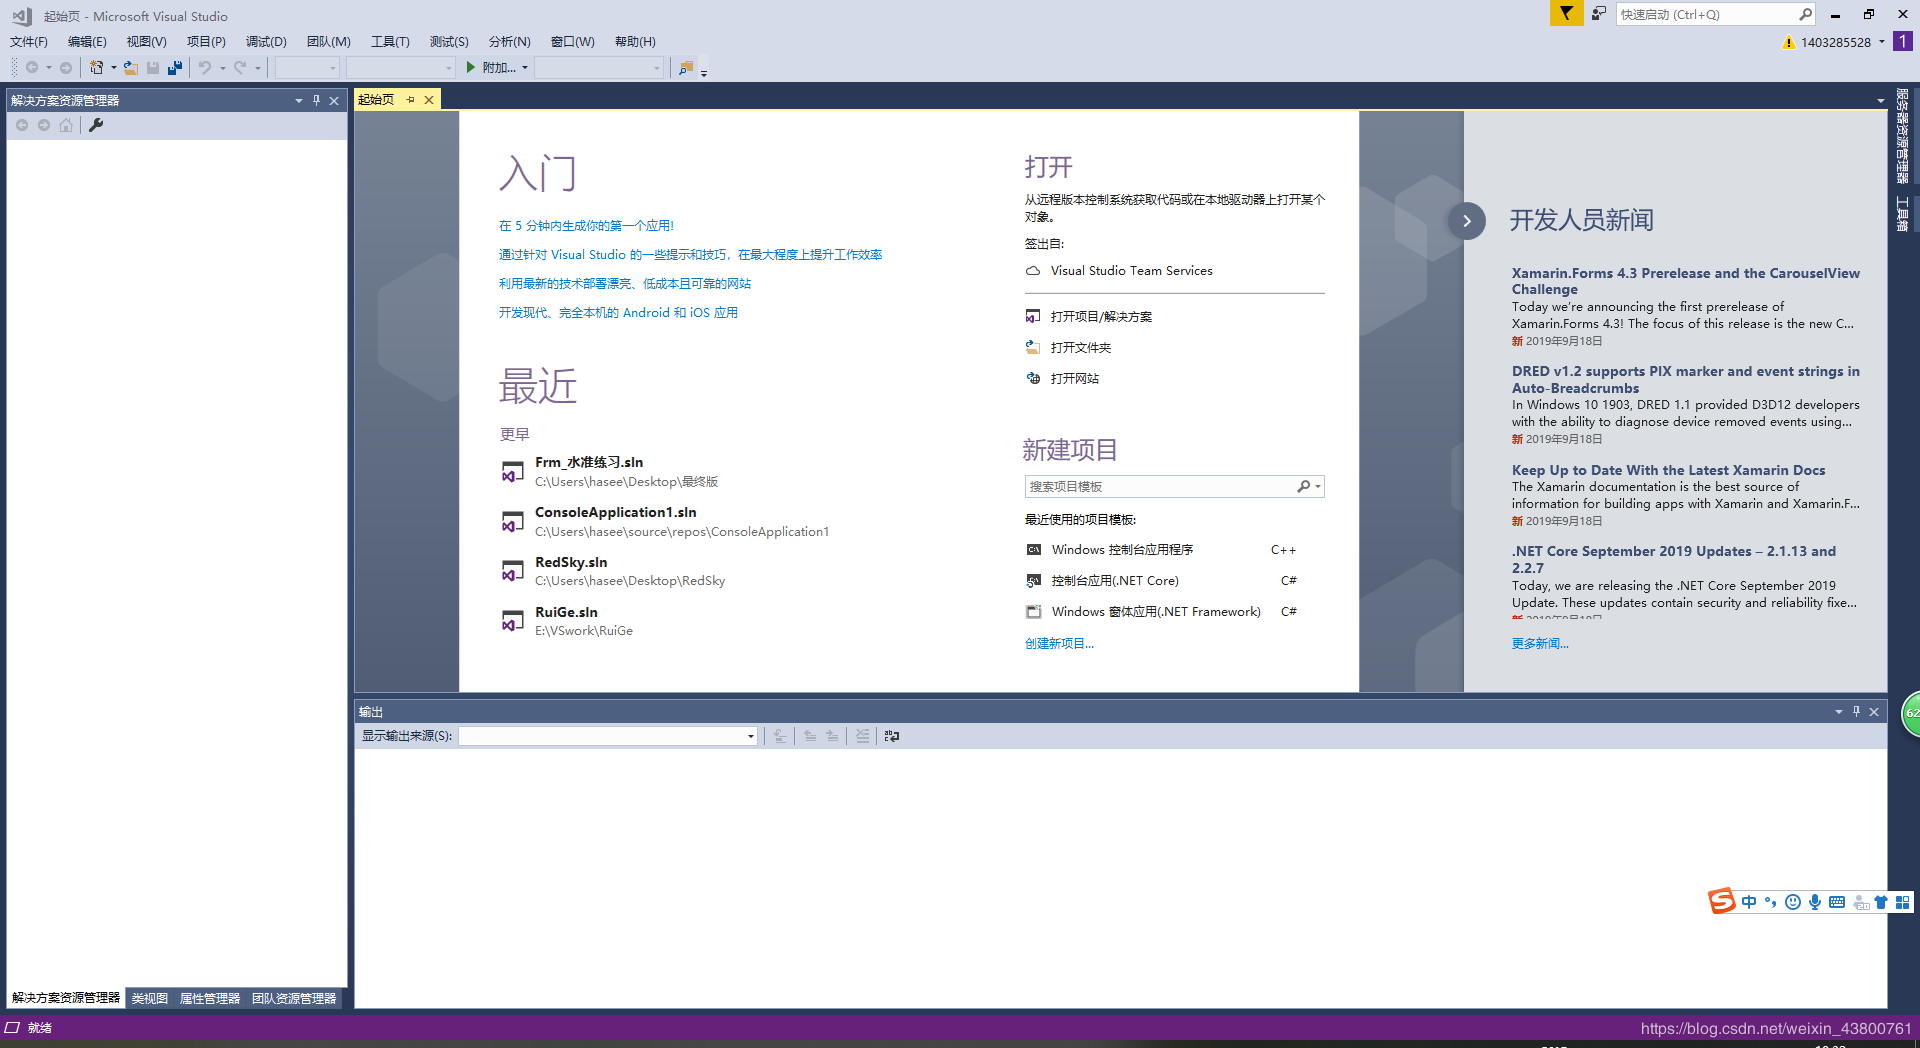
Task: Click the open folder icon
Action: pyautogui.click(x=1033, y=347)
